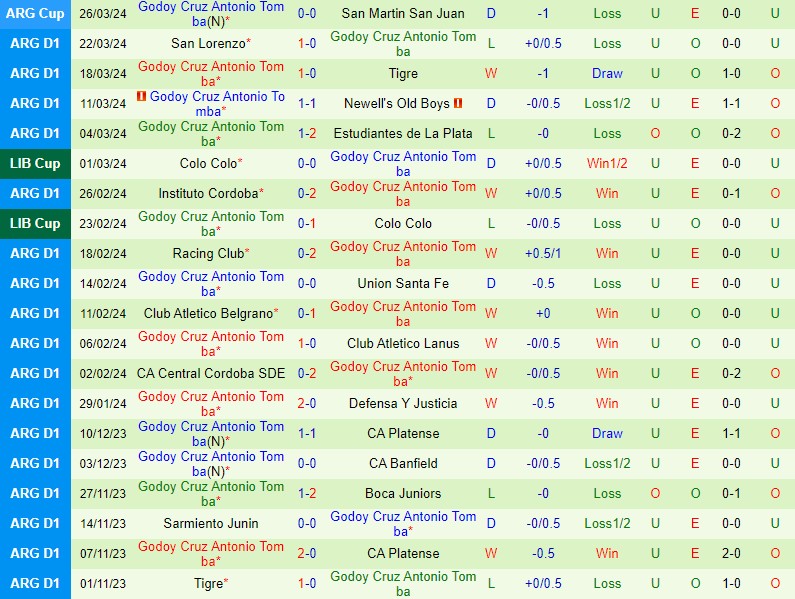795x599 pixels.
Task: Select the date 22/03/24
Action: click(x=103, y=44)
